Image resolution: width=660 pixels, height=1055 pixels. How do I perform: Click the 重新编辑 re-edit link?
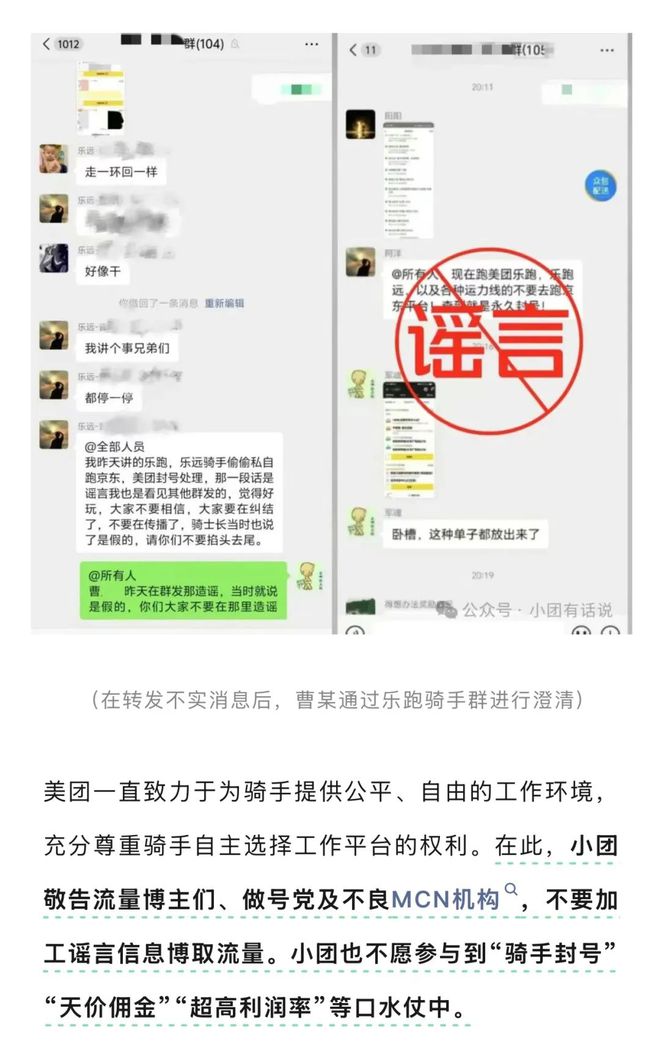224,303
